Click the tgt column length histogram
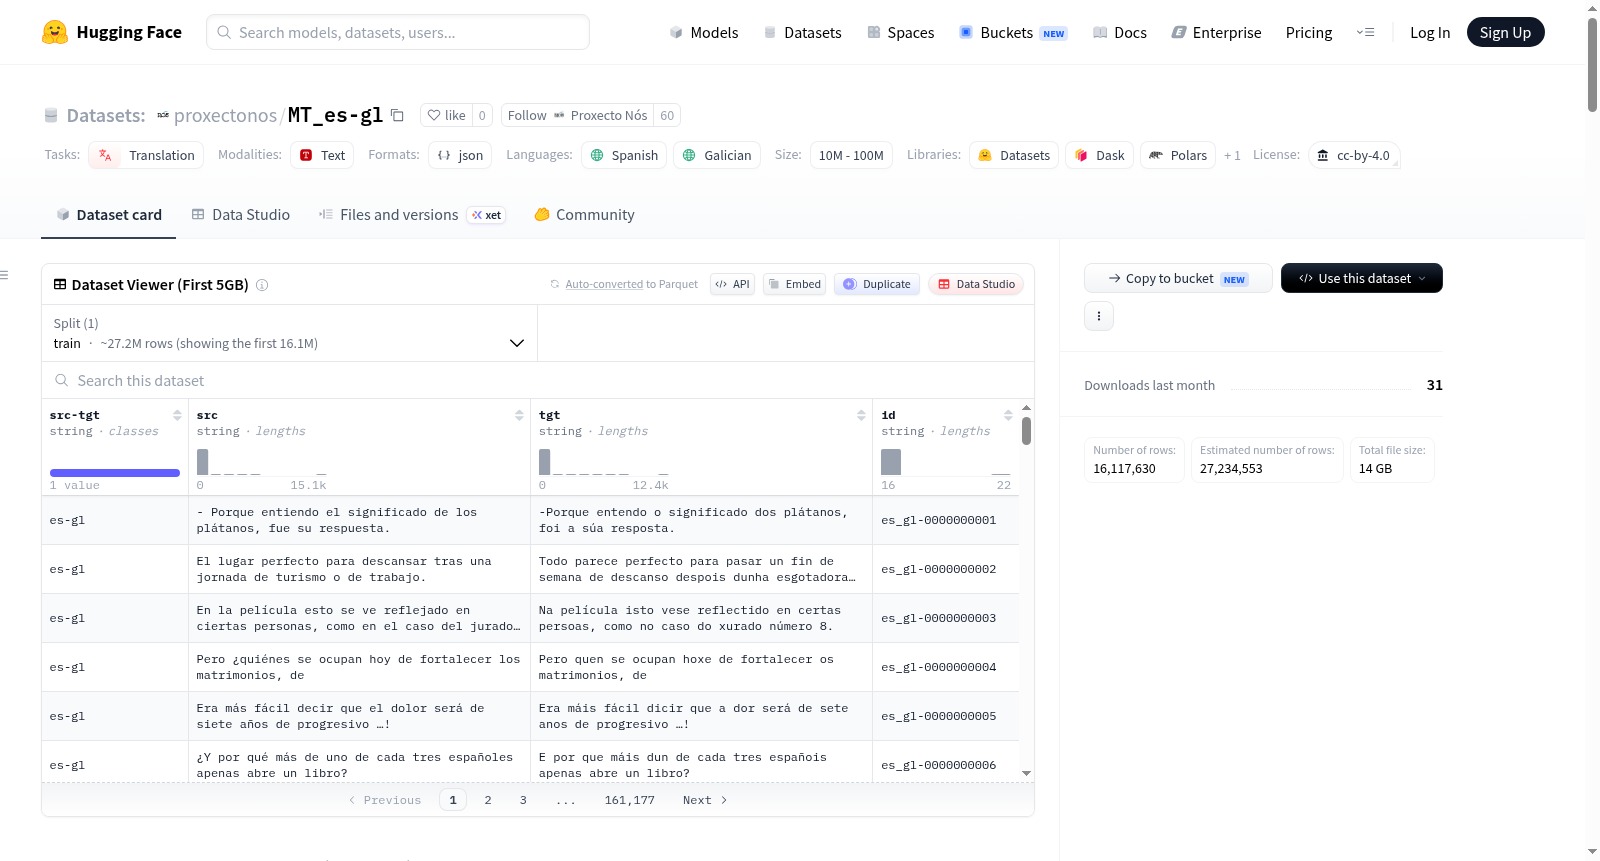 (603, 461)
